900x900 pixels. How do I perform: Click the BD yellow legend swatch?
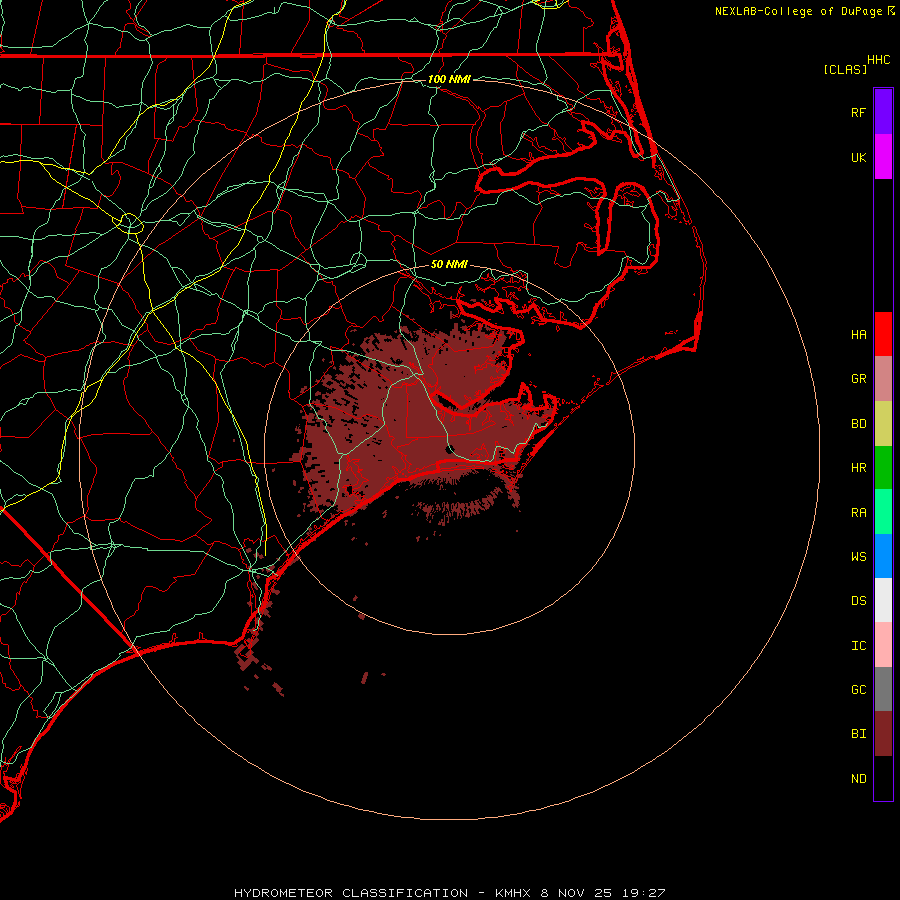click(883, 424)
